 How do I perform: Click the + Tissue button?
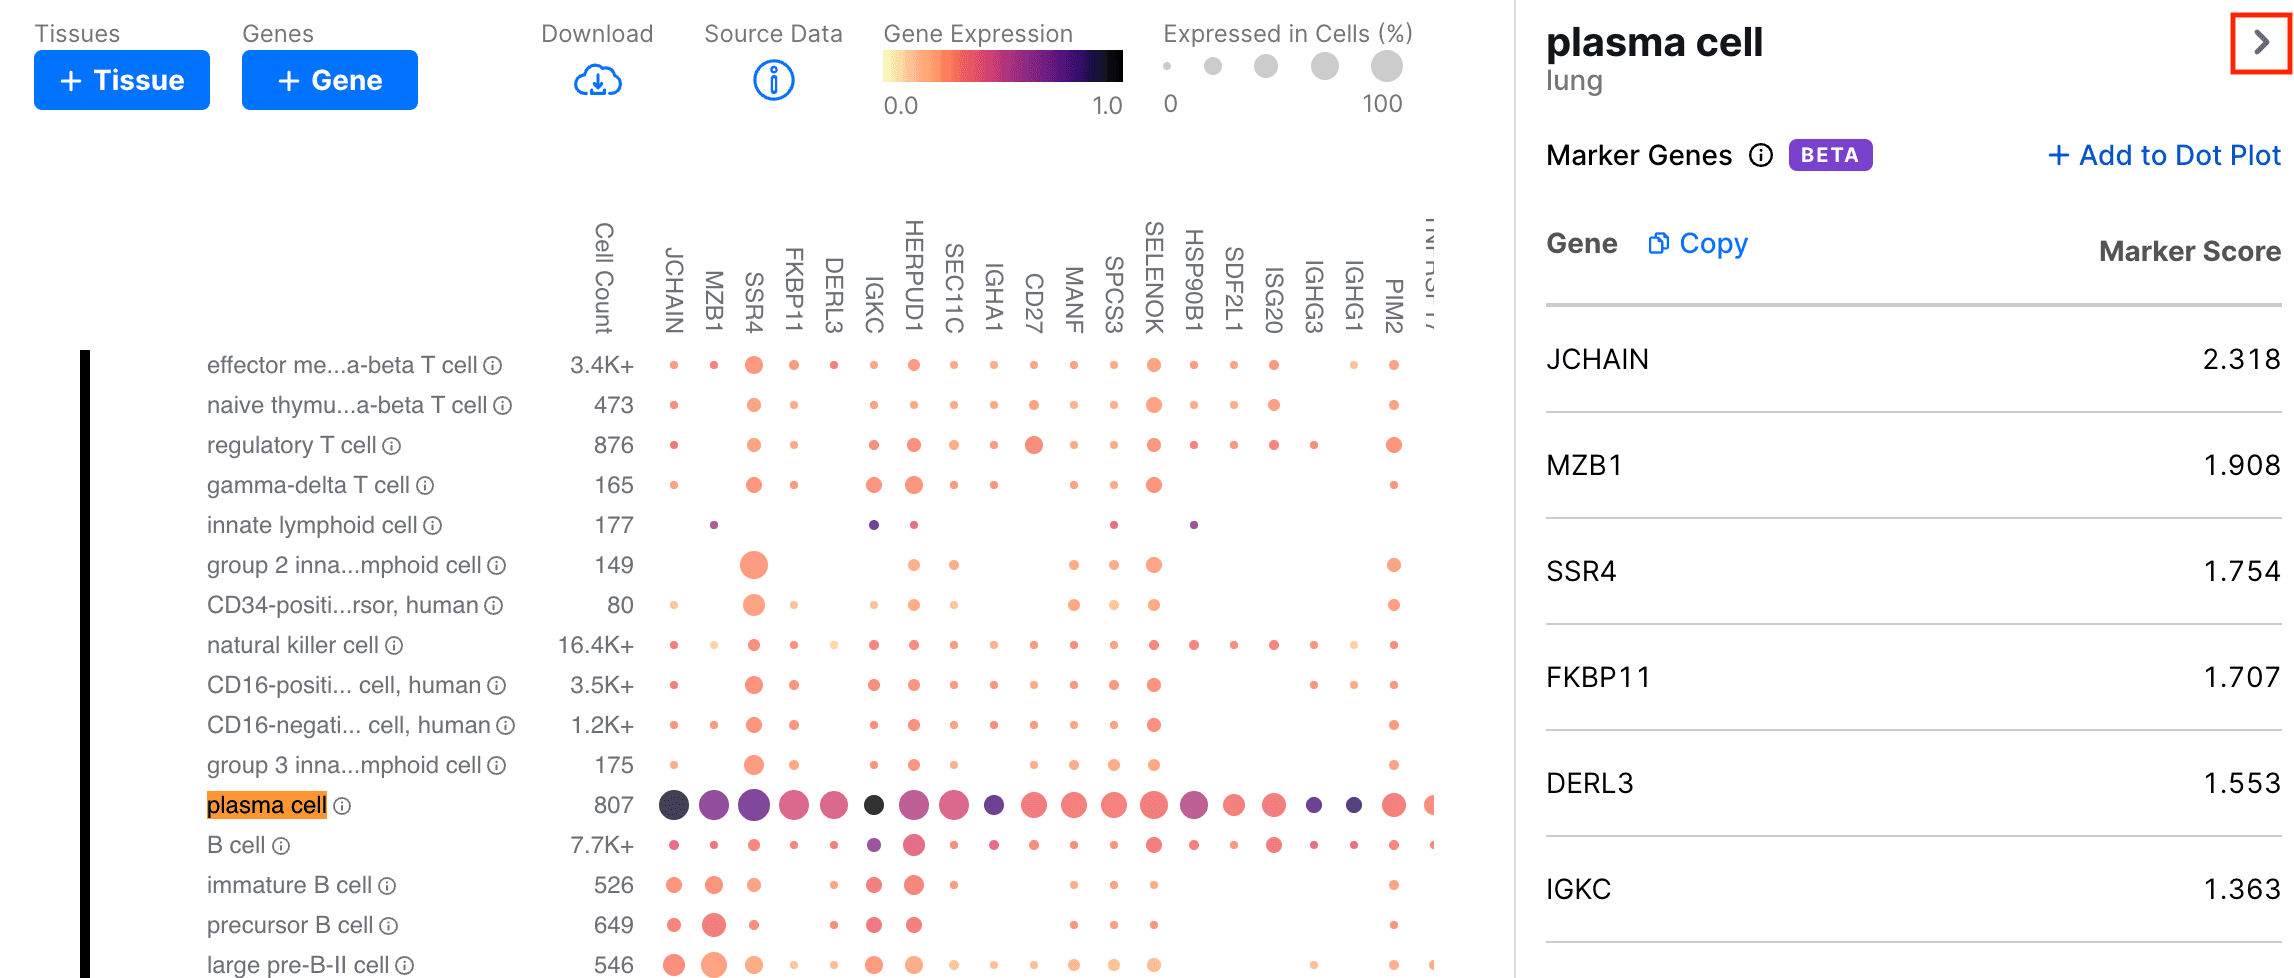pyautogui.click(x=122, y=80)
